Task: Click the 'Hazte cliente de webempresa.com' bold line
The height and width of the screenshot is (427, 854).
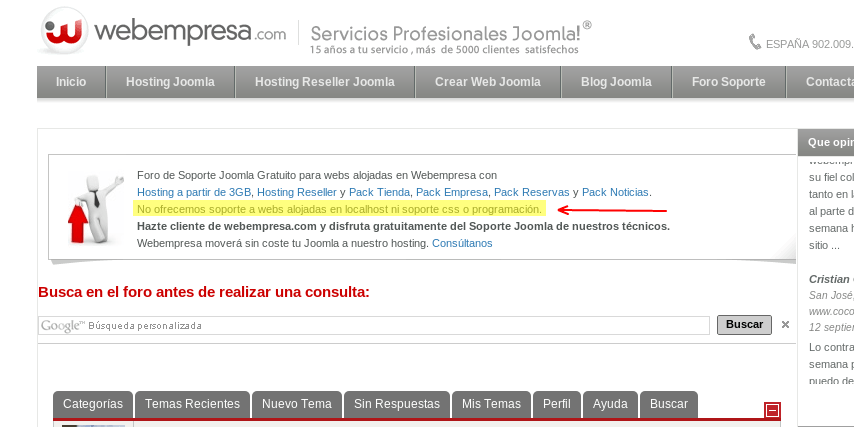Action: 403,226
